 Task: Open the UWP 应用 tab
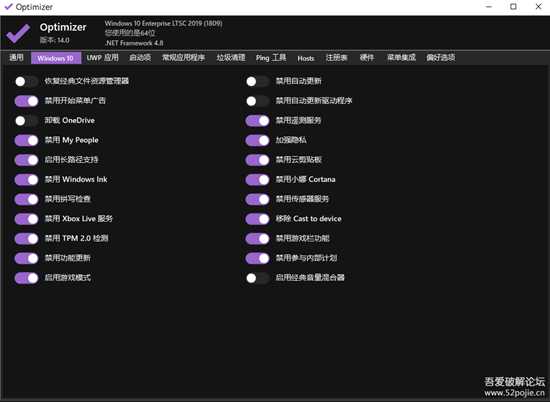tap(102, 58)
